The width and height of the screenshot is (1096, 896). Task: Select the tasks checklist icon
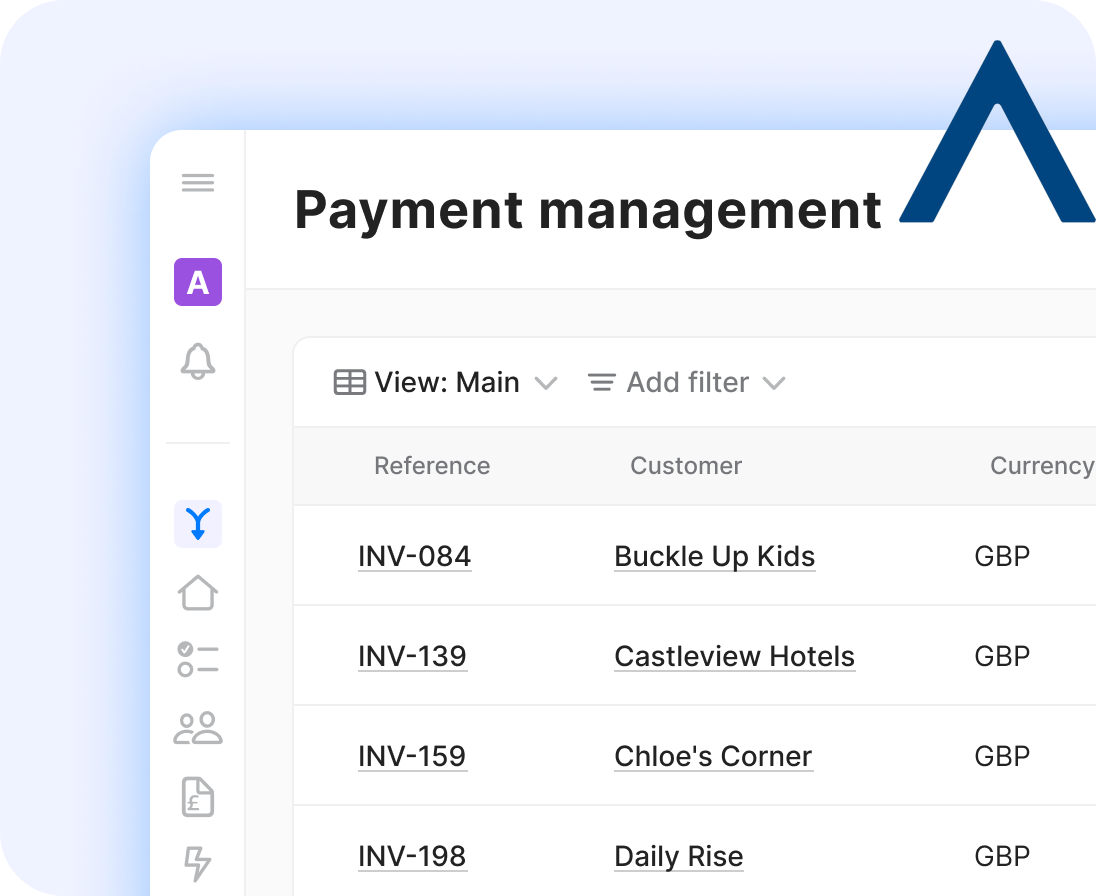point(198,660)
